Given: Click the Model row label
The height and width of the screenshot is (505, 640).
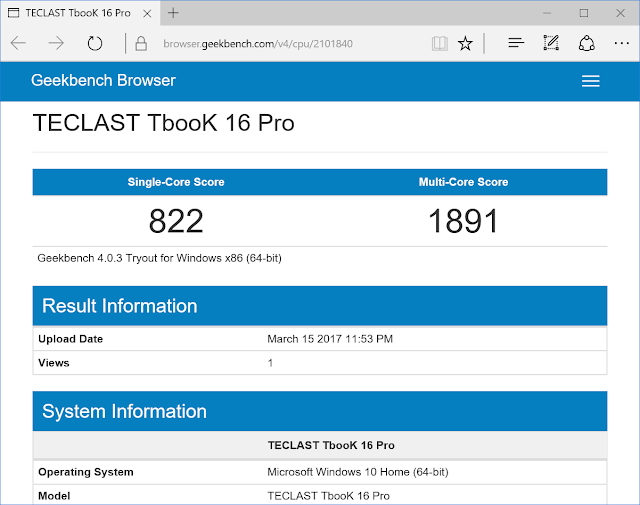Looking at the screenshot, I should click(x=54, y=496).
